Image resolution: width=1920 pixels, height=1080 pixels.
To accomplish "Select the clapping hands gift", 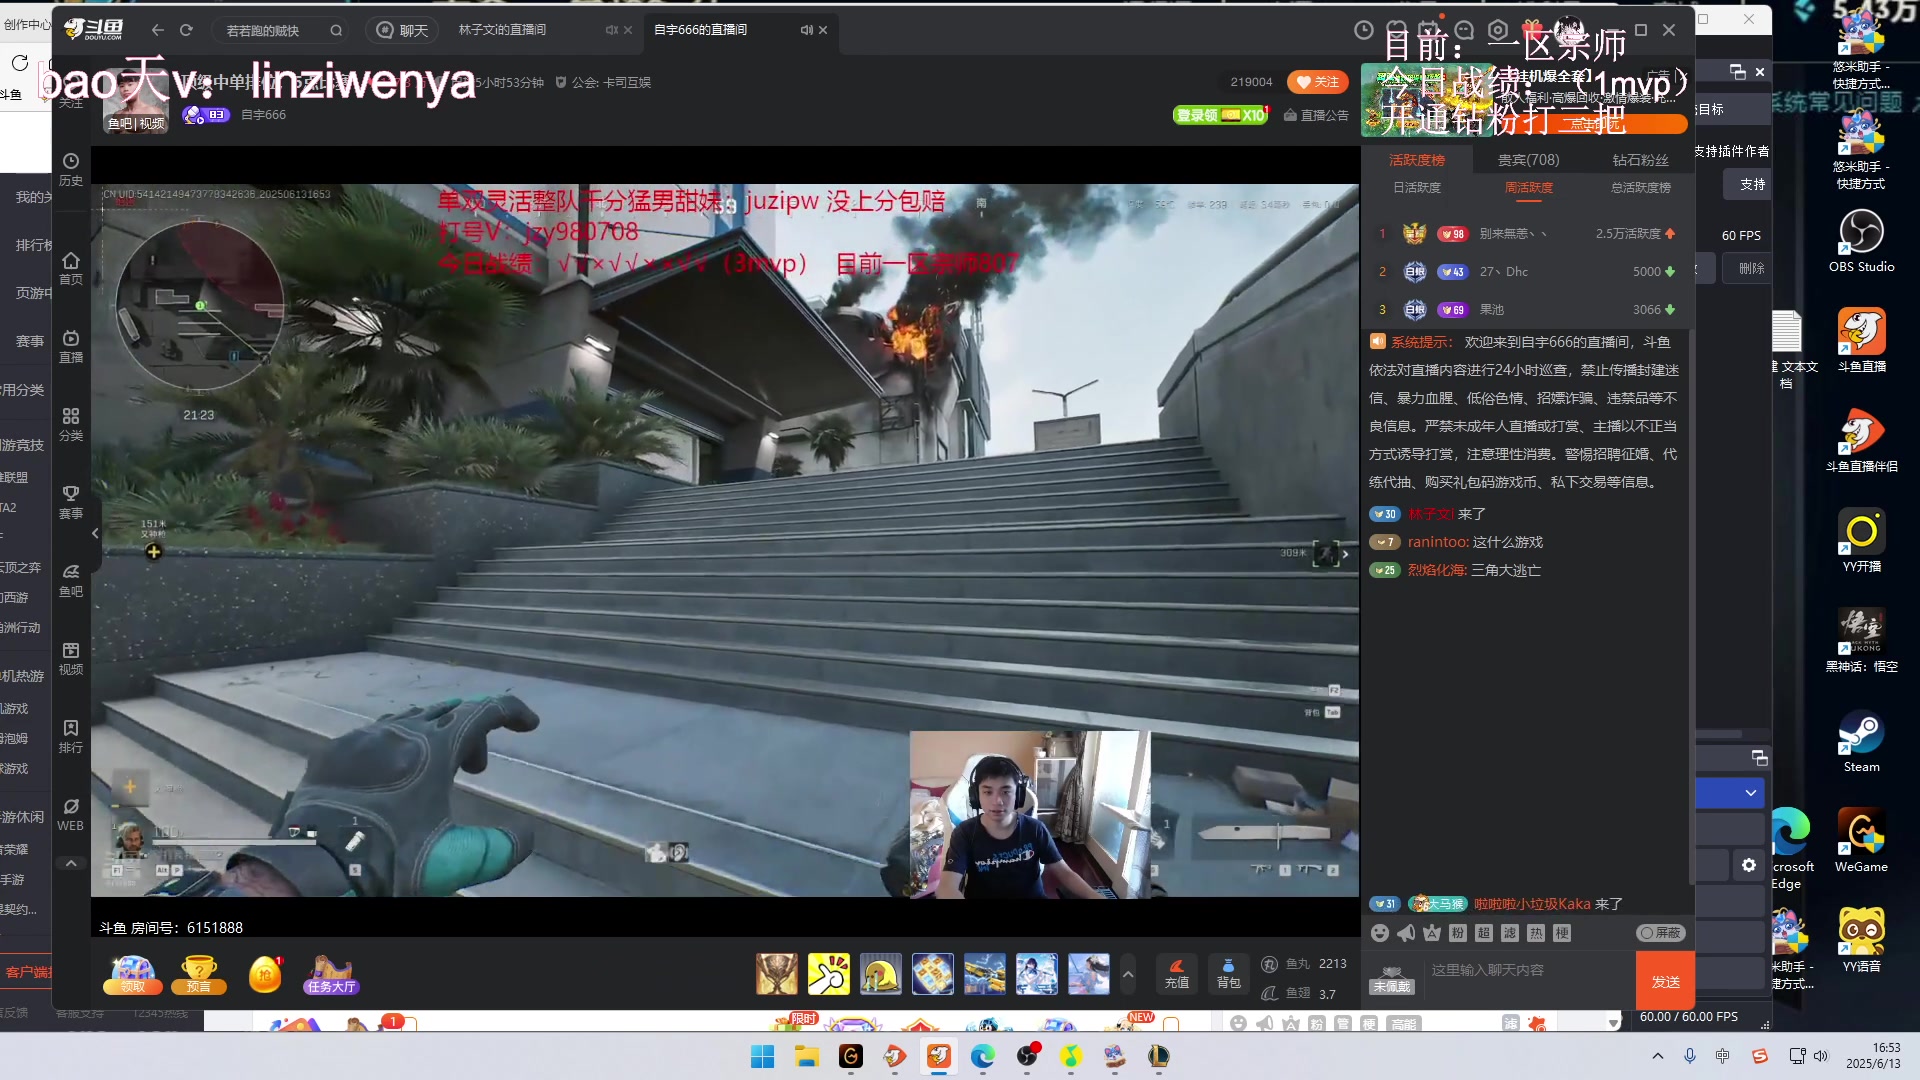I will (x=828, y=974).
